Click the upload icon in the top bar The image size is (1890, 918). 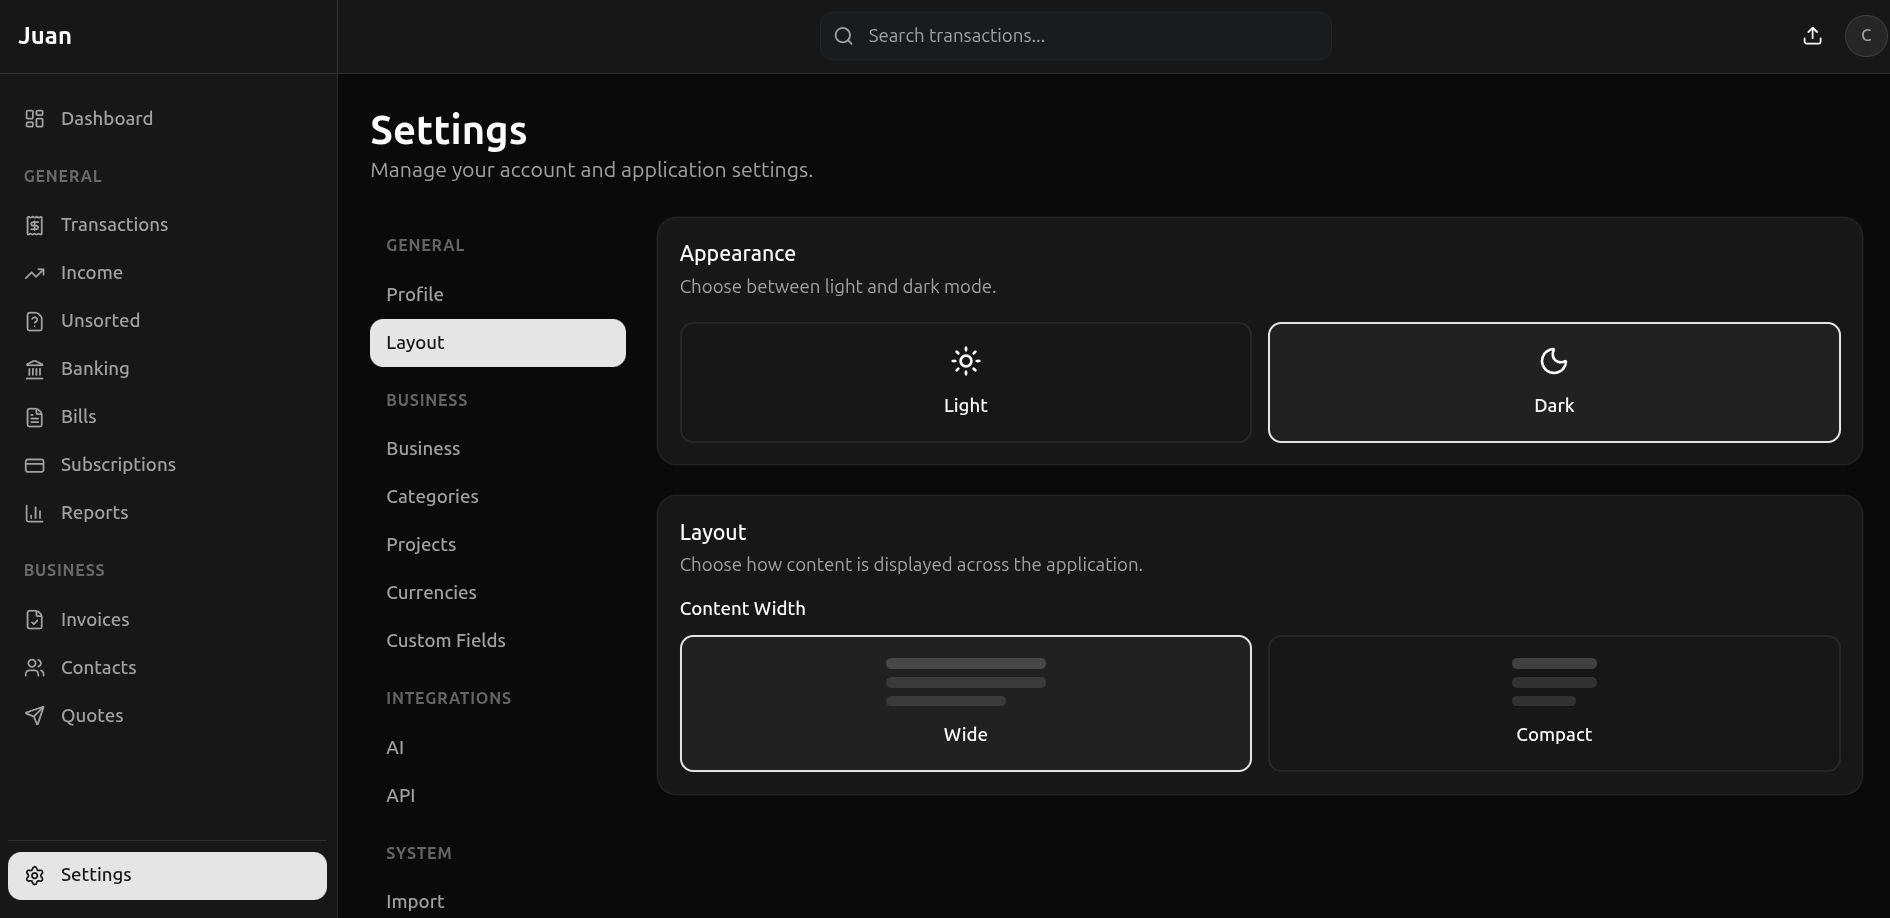[1812, 35]
